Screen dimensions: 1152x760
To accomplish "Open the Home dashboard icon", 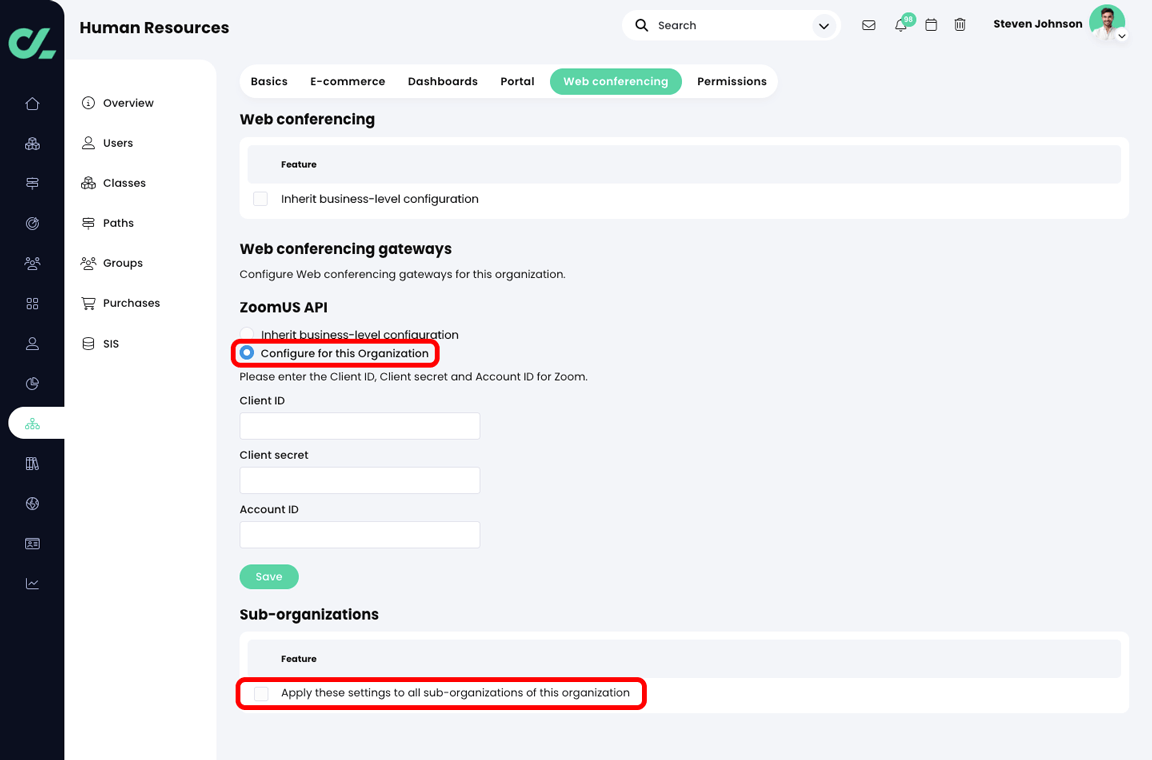I will tap(32, 103).
